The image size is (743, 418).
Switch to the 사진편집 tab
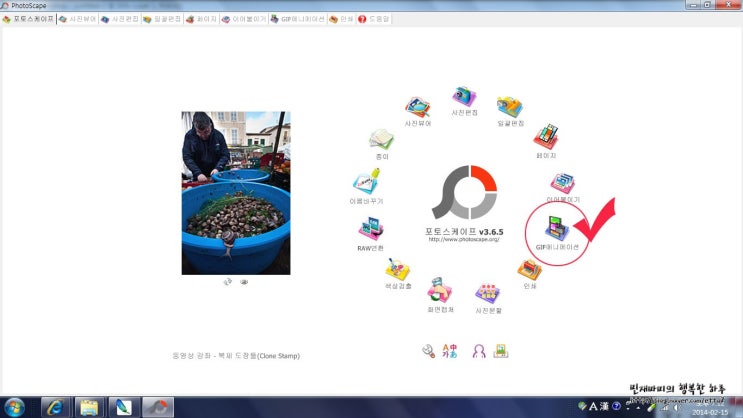point(120,19)
